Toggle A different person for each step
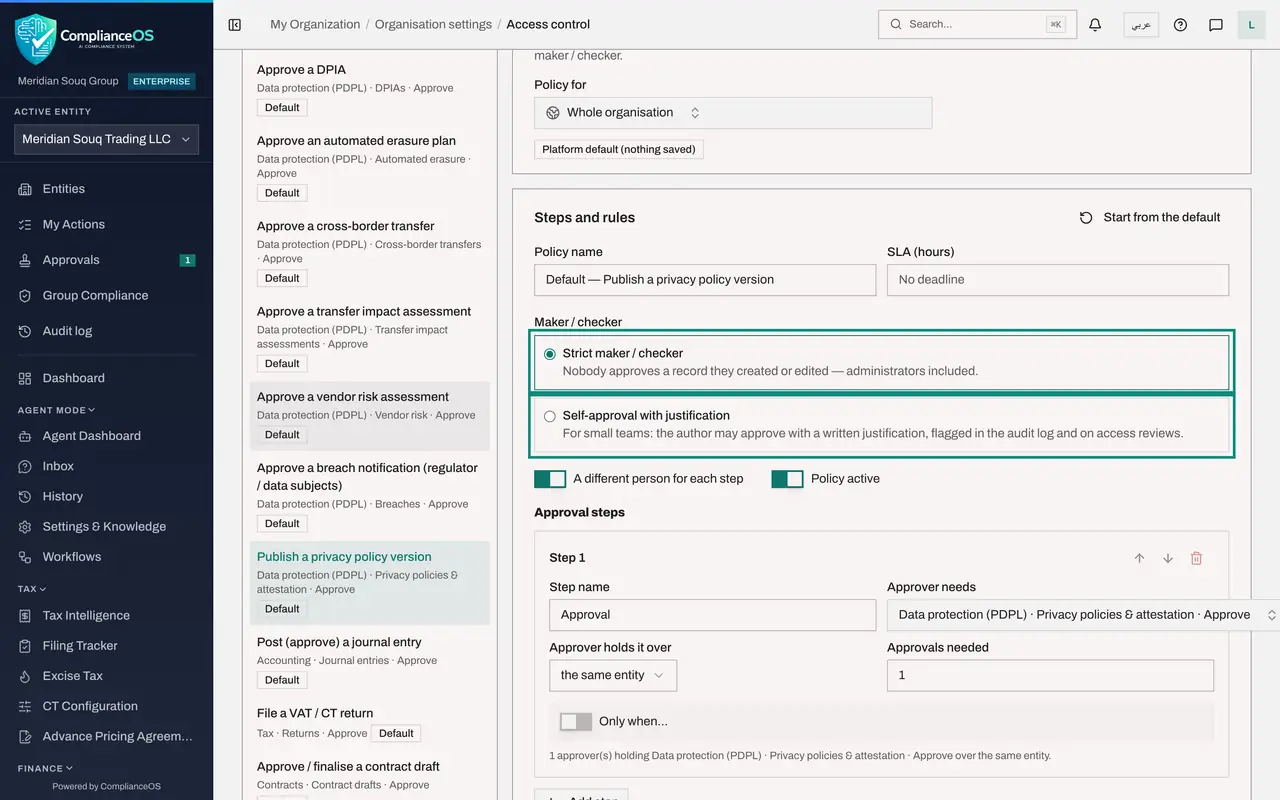This screenshot has width=1280, height=800. click(550, 479)
